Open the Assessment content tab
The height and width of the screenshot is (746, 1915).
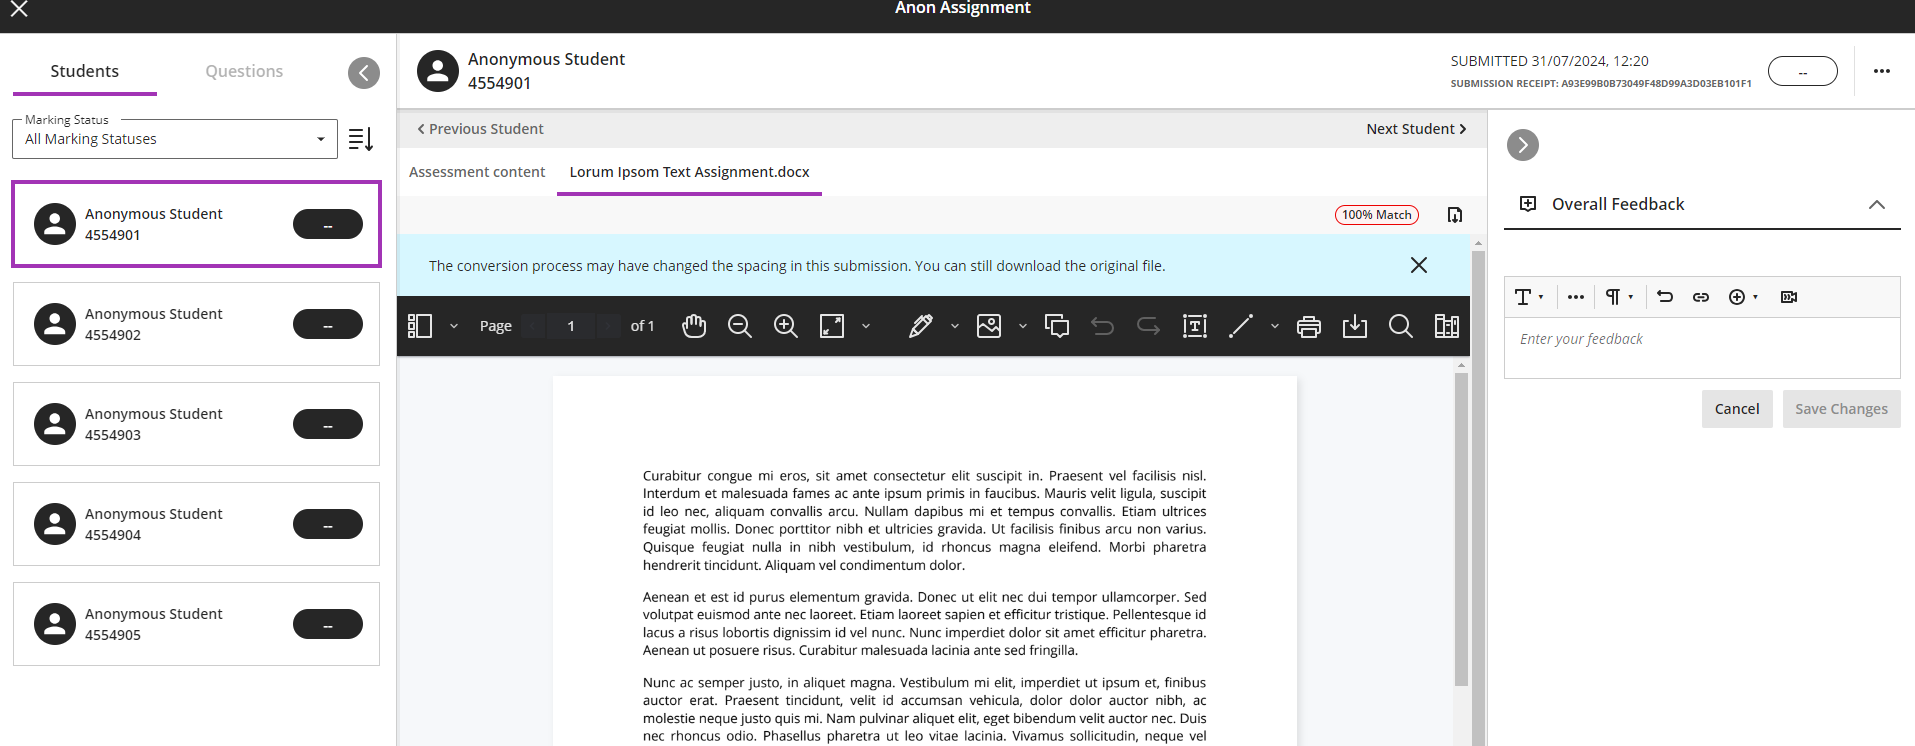pyautogui.click(x=477, y=172)
